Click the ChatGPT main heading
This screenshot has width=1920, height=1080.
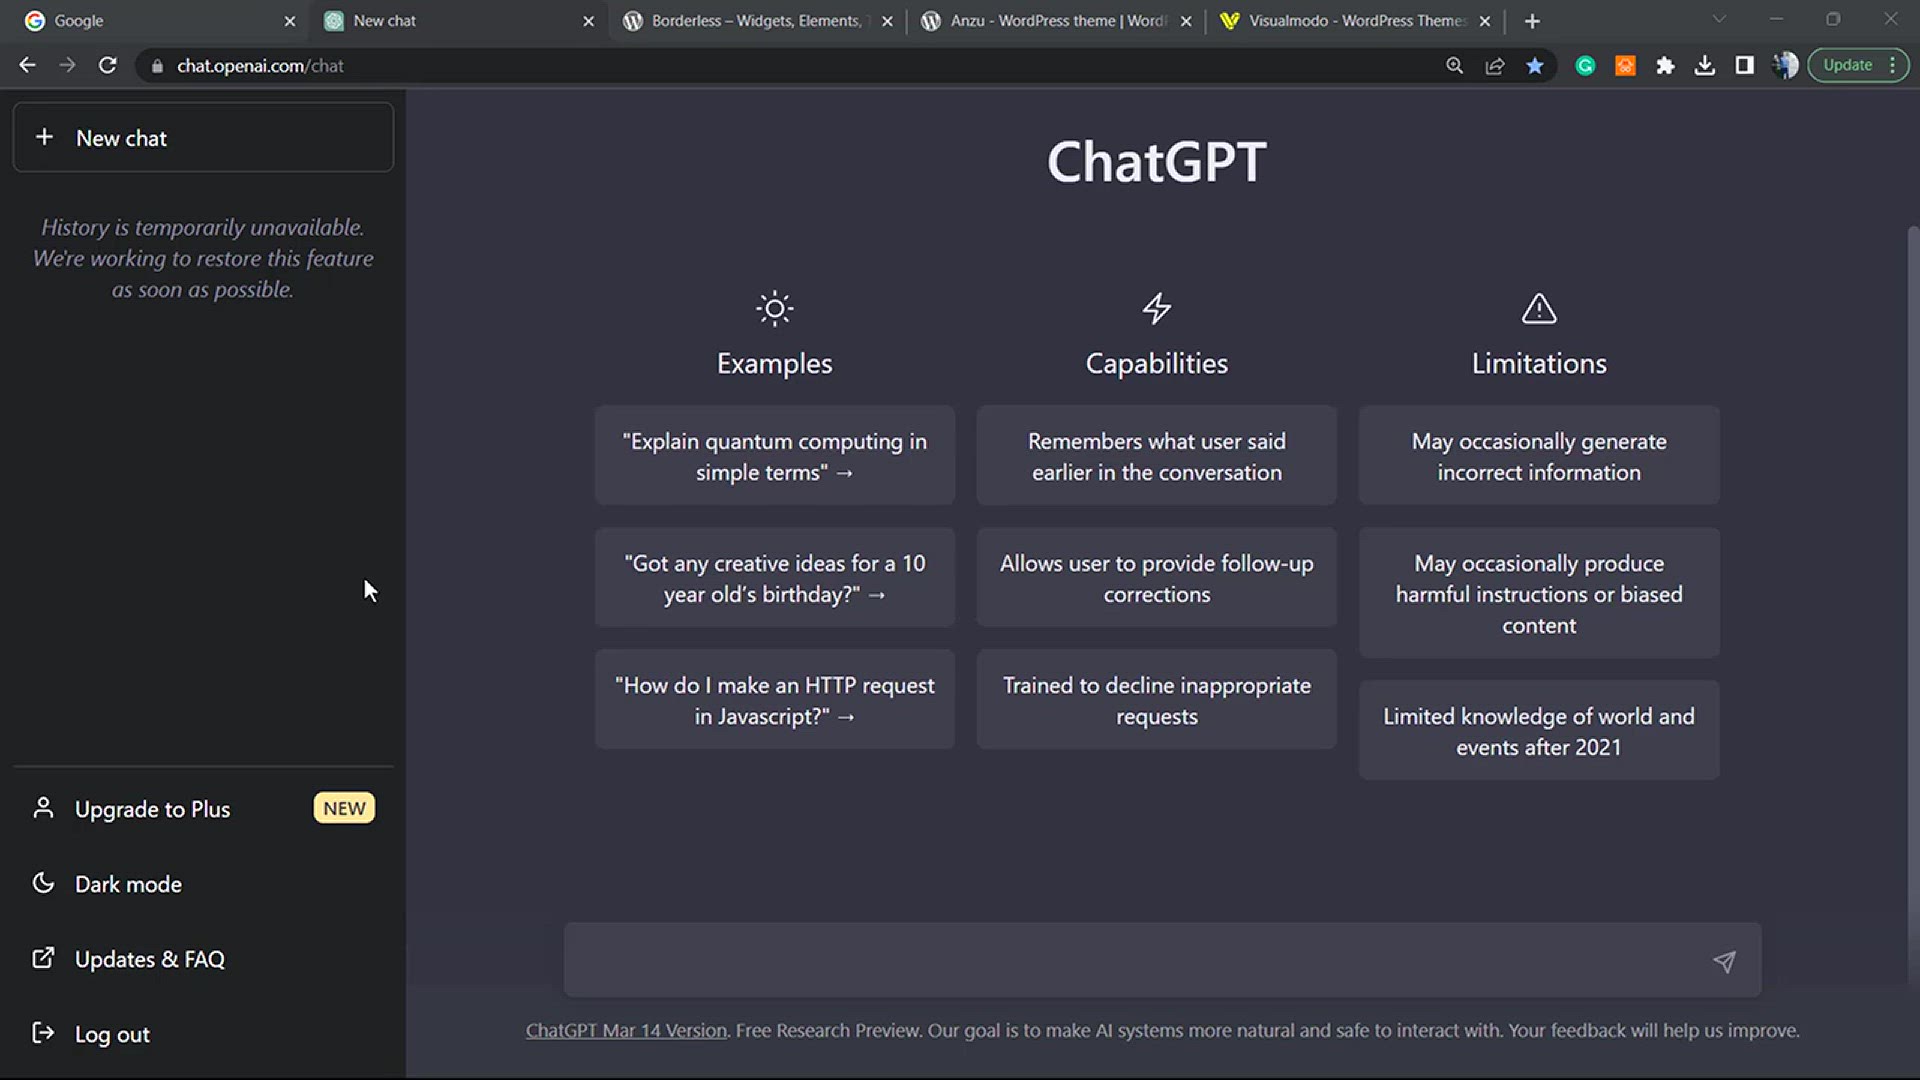1157,161
